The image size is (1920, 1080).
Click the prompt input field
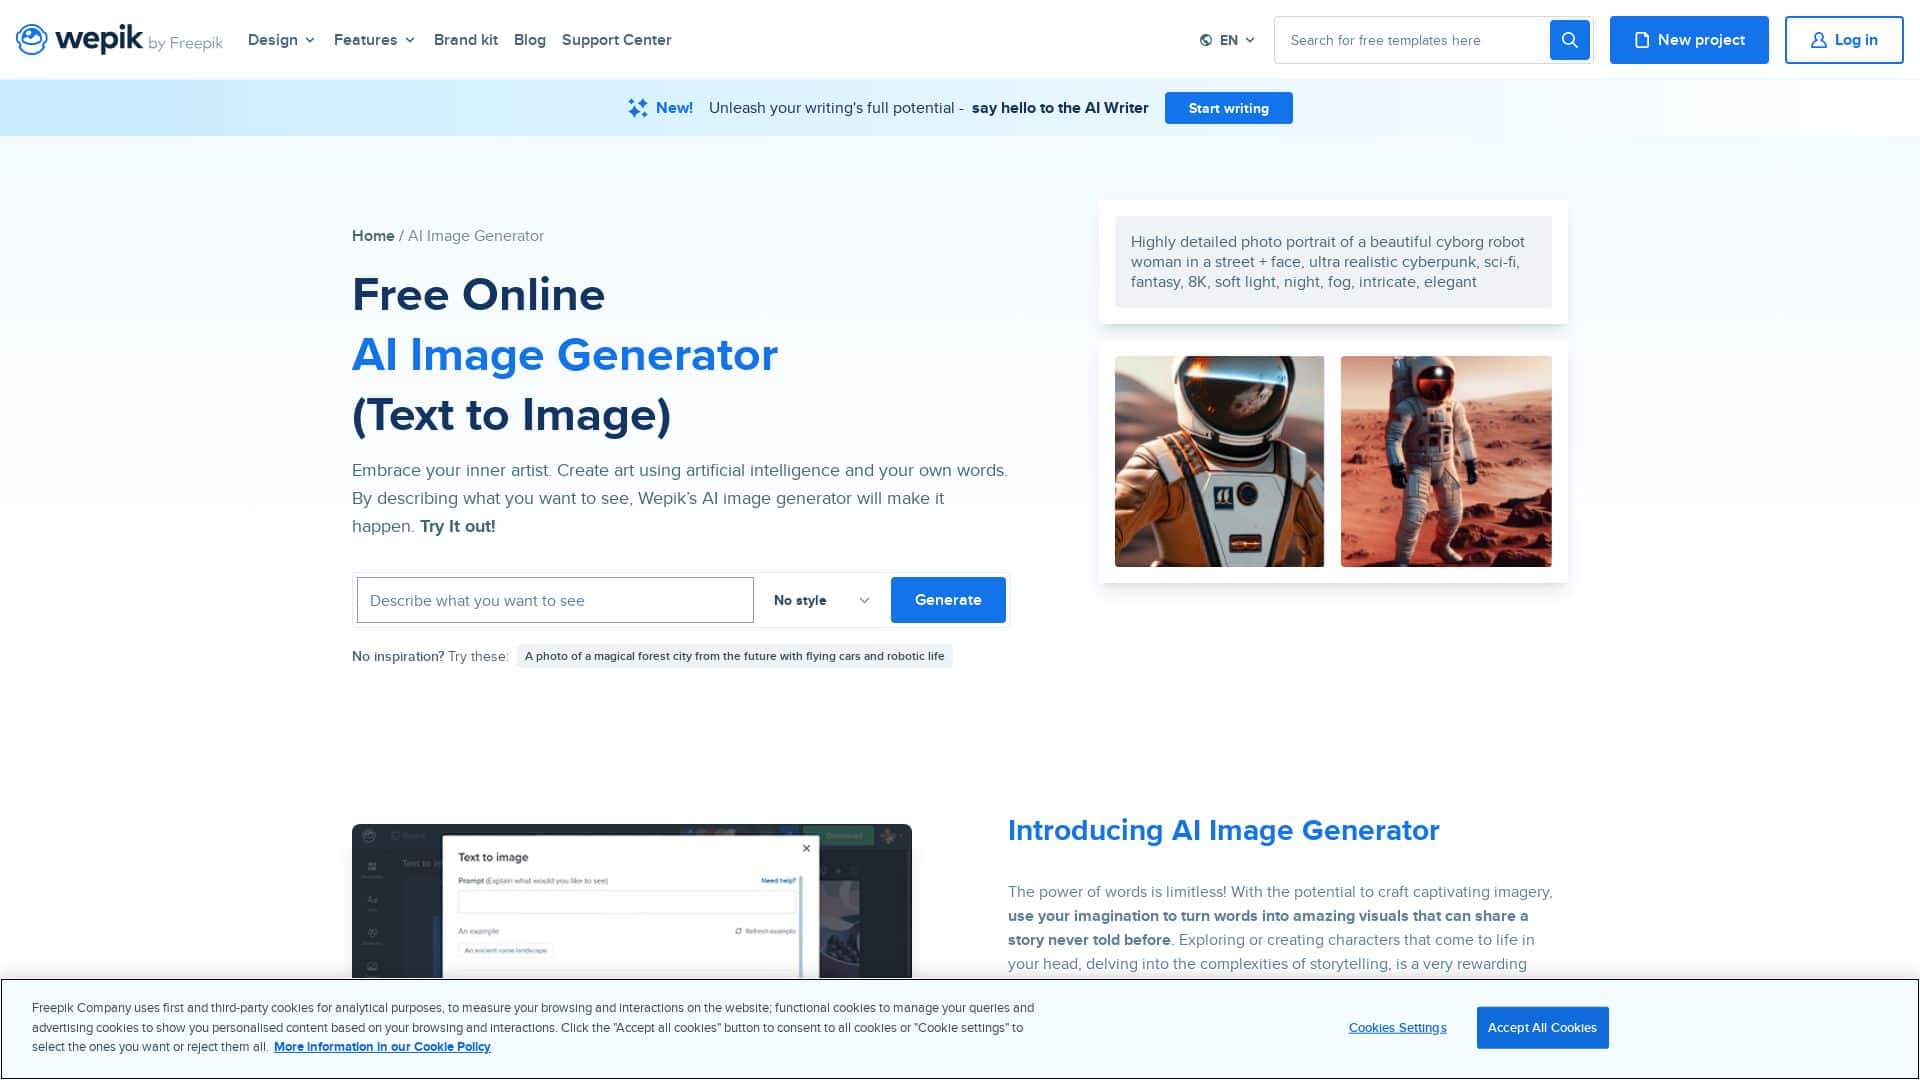click(554, 600)
